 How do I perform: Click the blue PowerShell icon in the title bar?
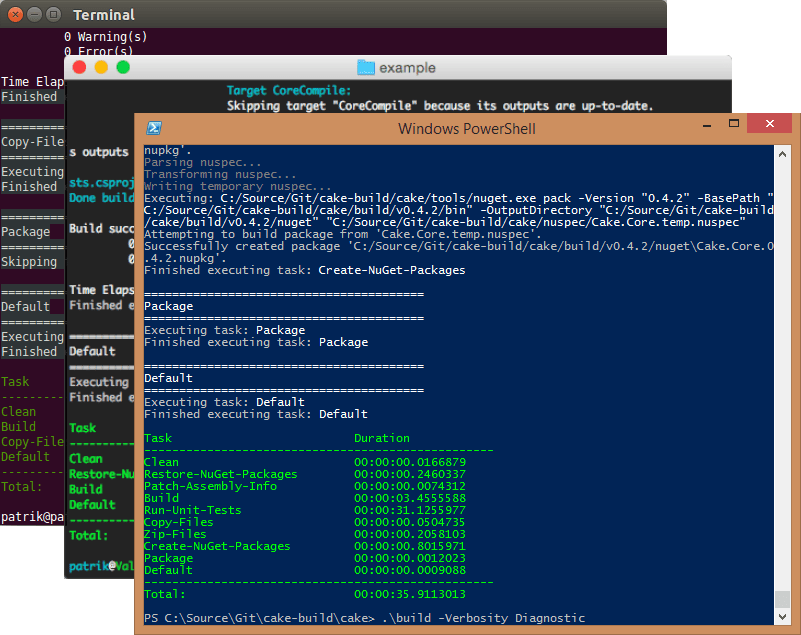pyautogui.click(x=152, y=128)
